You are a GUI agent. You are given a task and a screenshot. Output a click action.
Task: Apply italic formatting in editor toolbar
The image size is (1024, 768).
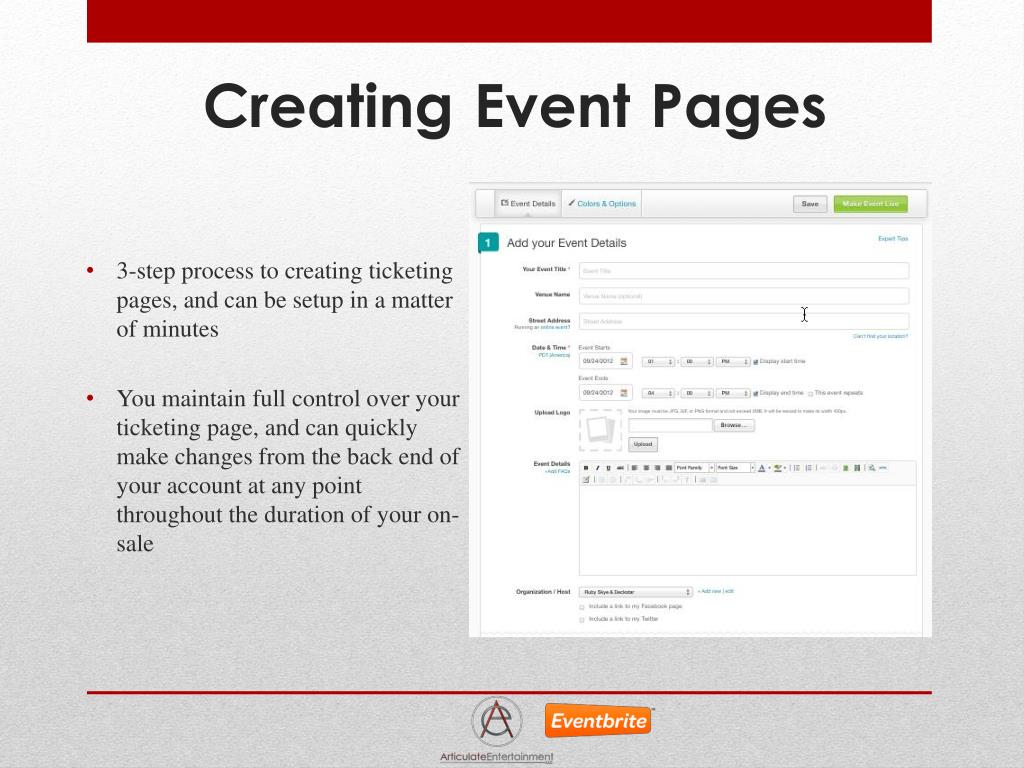(597, 468)
